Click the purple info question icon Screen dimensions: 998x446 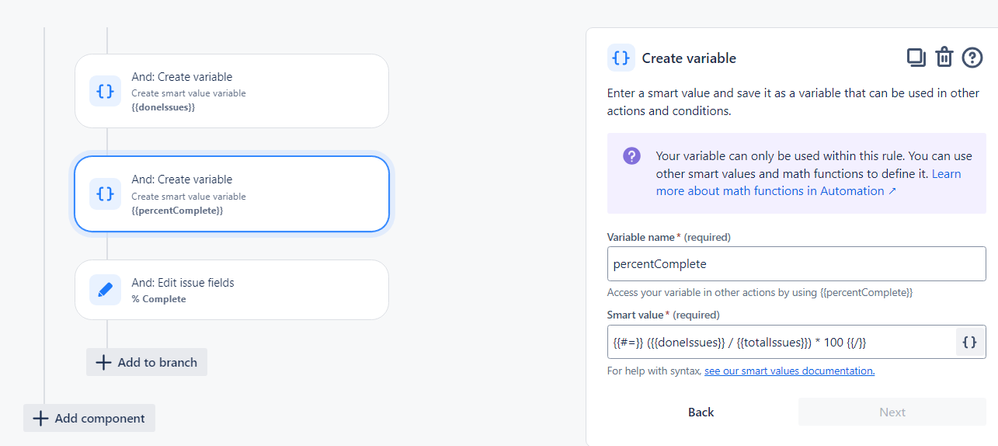631,156
